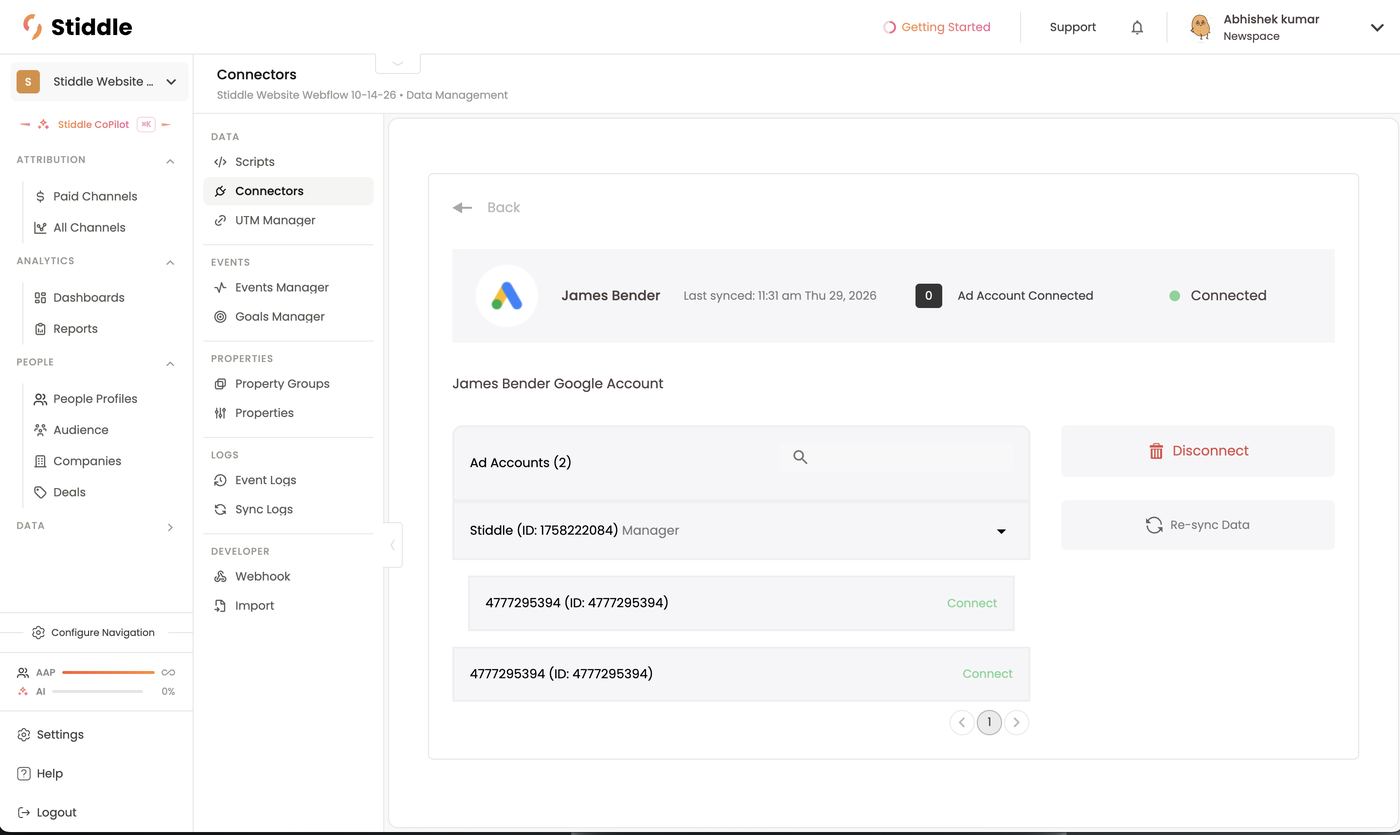Image resolution: width=1400 pixels, height=835 pixels.
Task: Select People Profiles menu item
Action: (95, 399)
